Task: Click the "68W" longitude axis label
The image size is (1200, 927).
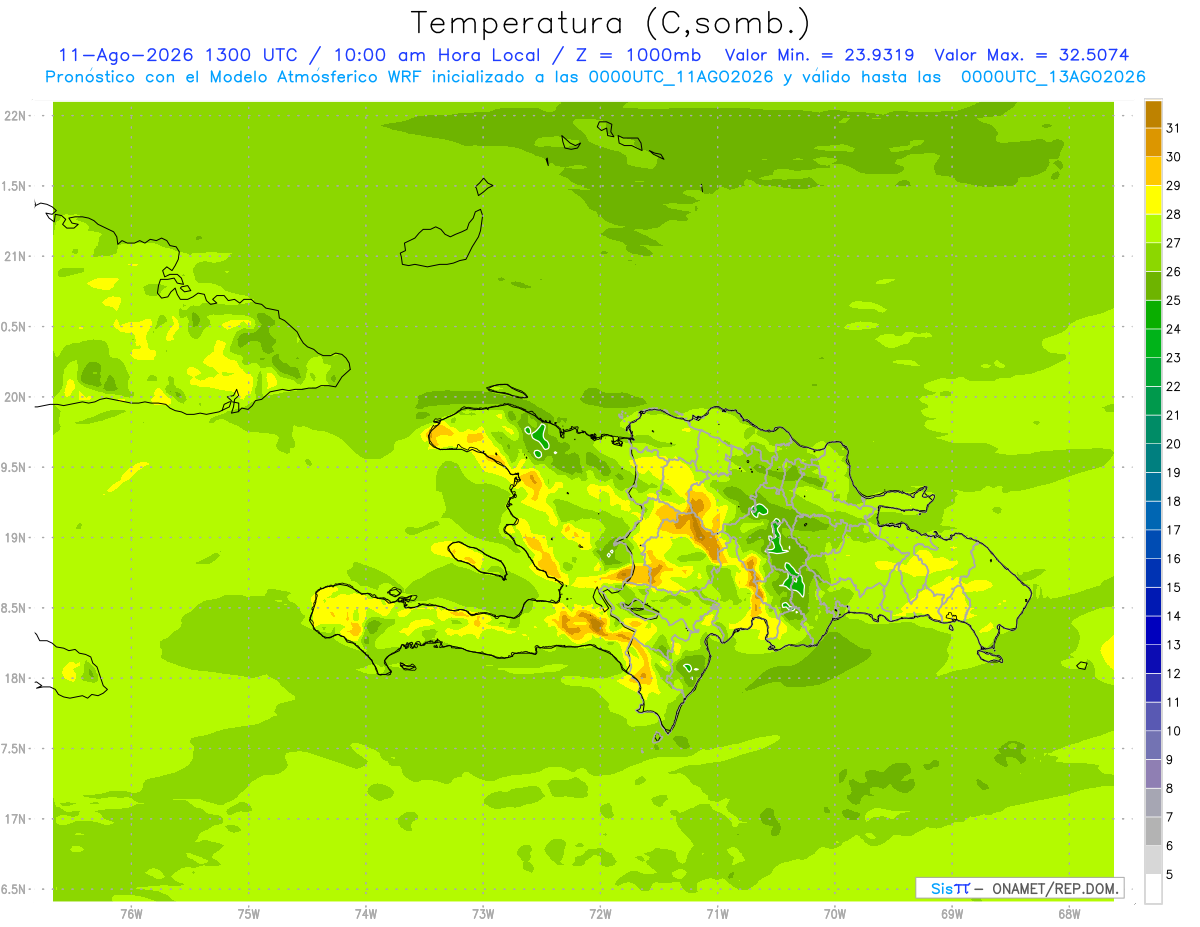Action: 1068,914
